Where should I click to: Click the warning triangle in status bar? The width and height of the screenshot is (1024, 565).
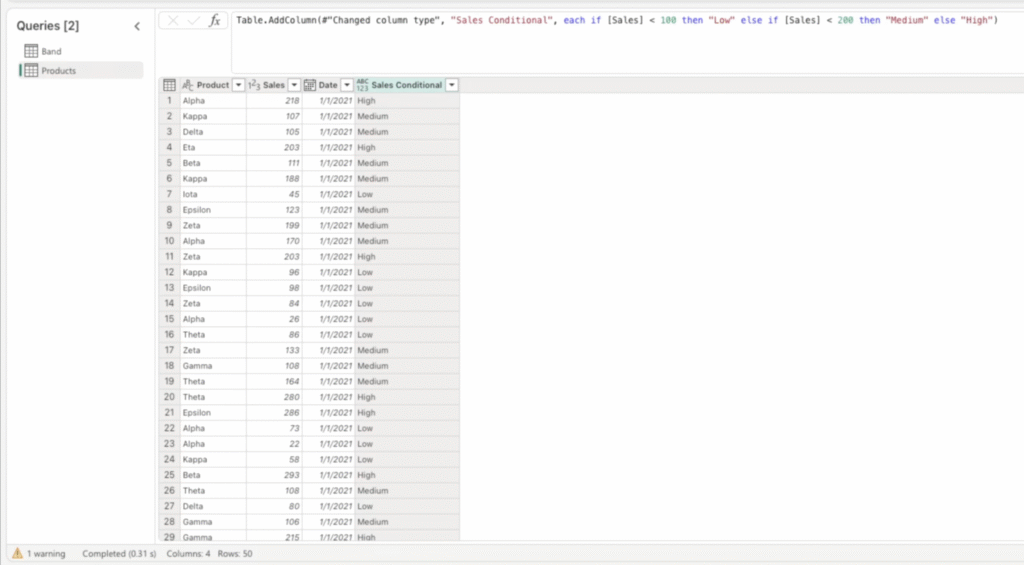17,553
